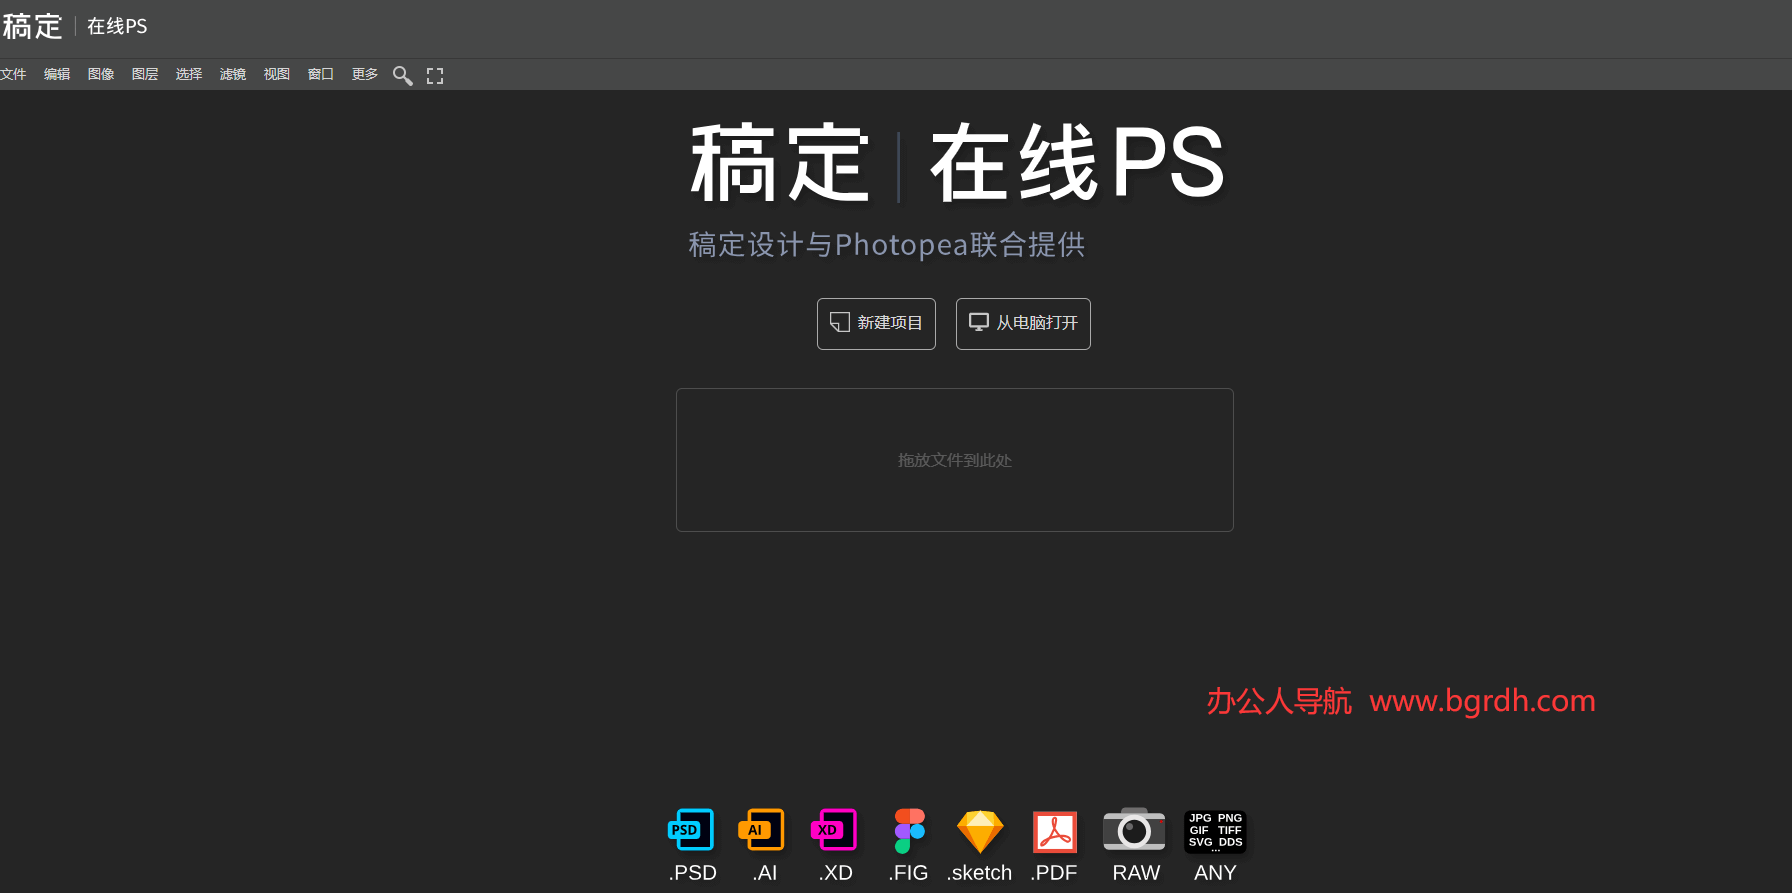
Task: Open the 选择 menu
Action: (x=189, y=75)
